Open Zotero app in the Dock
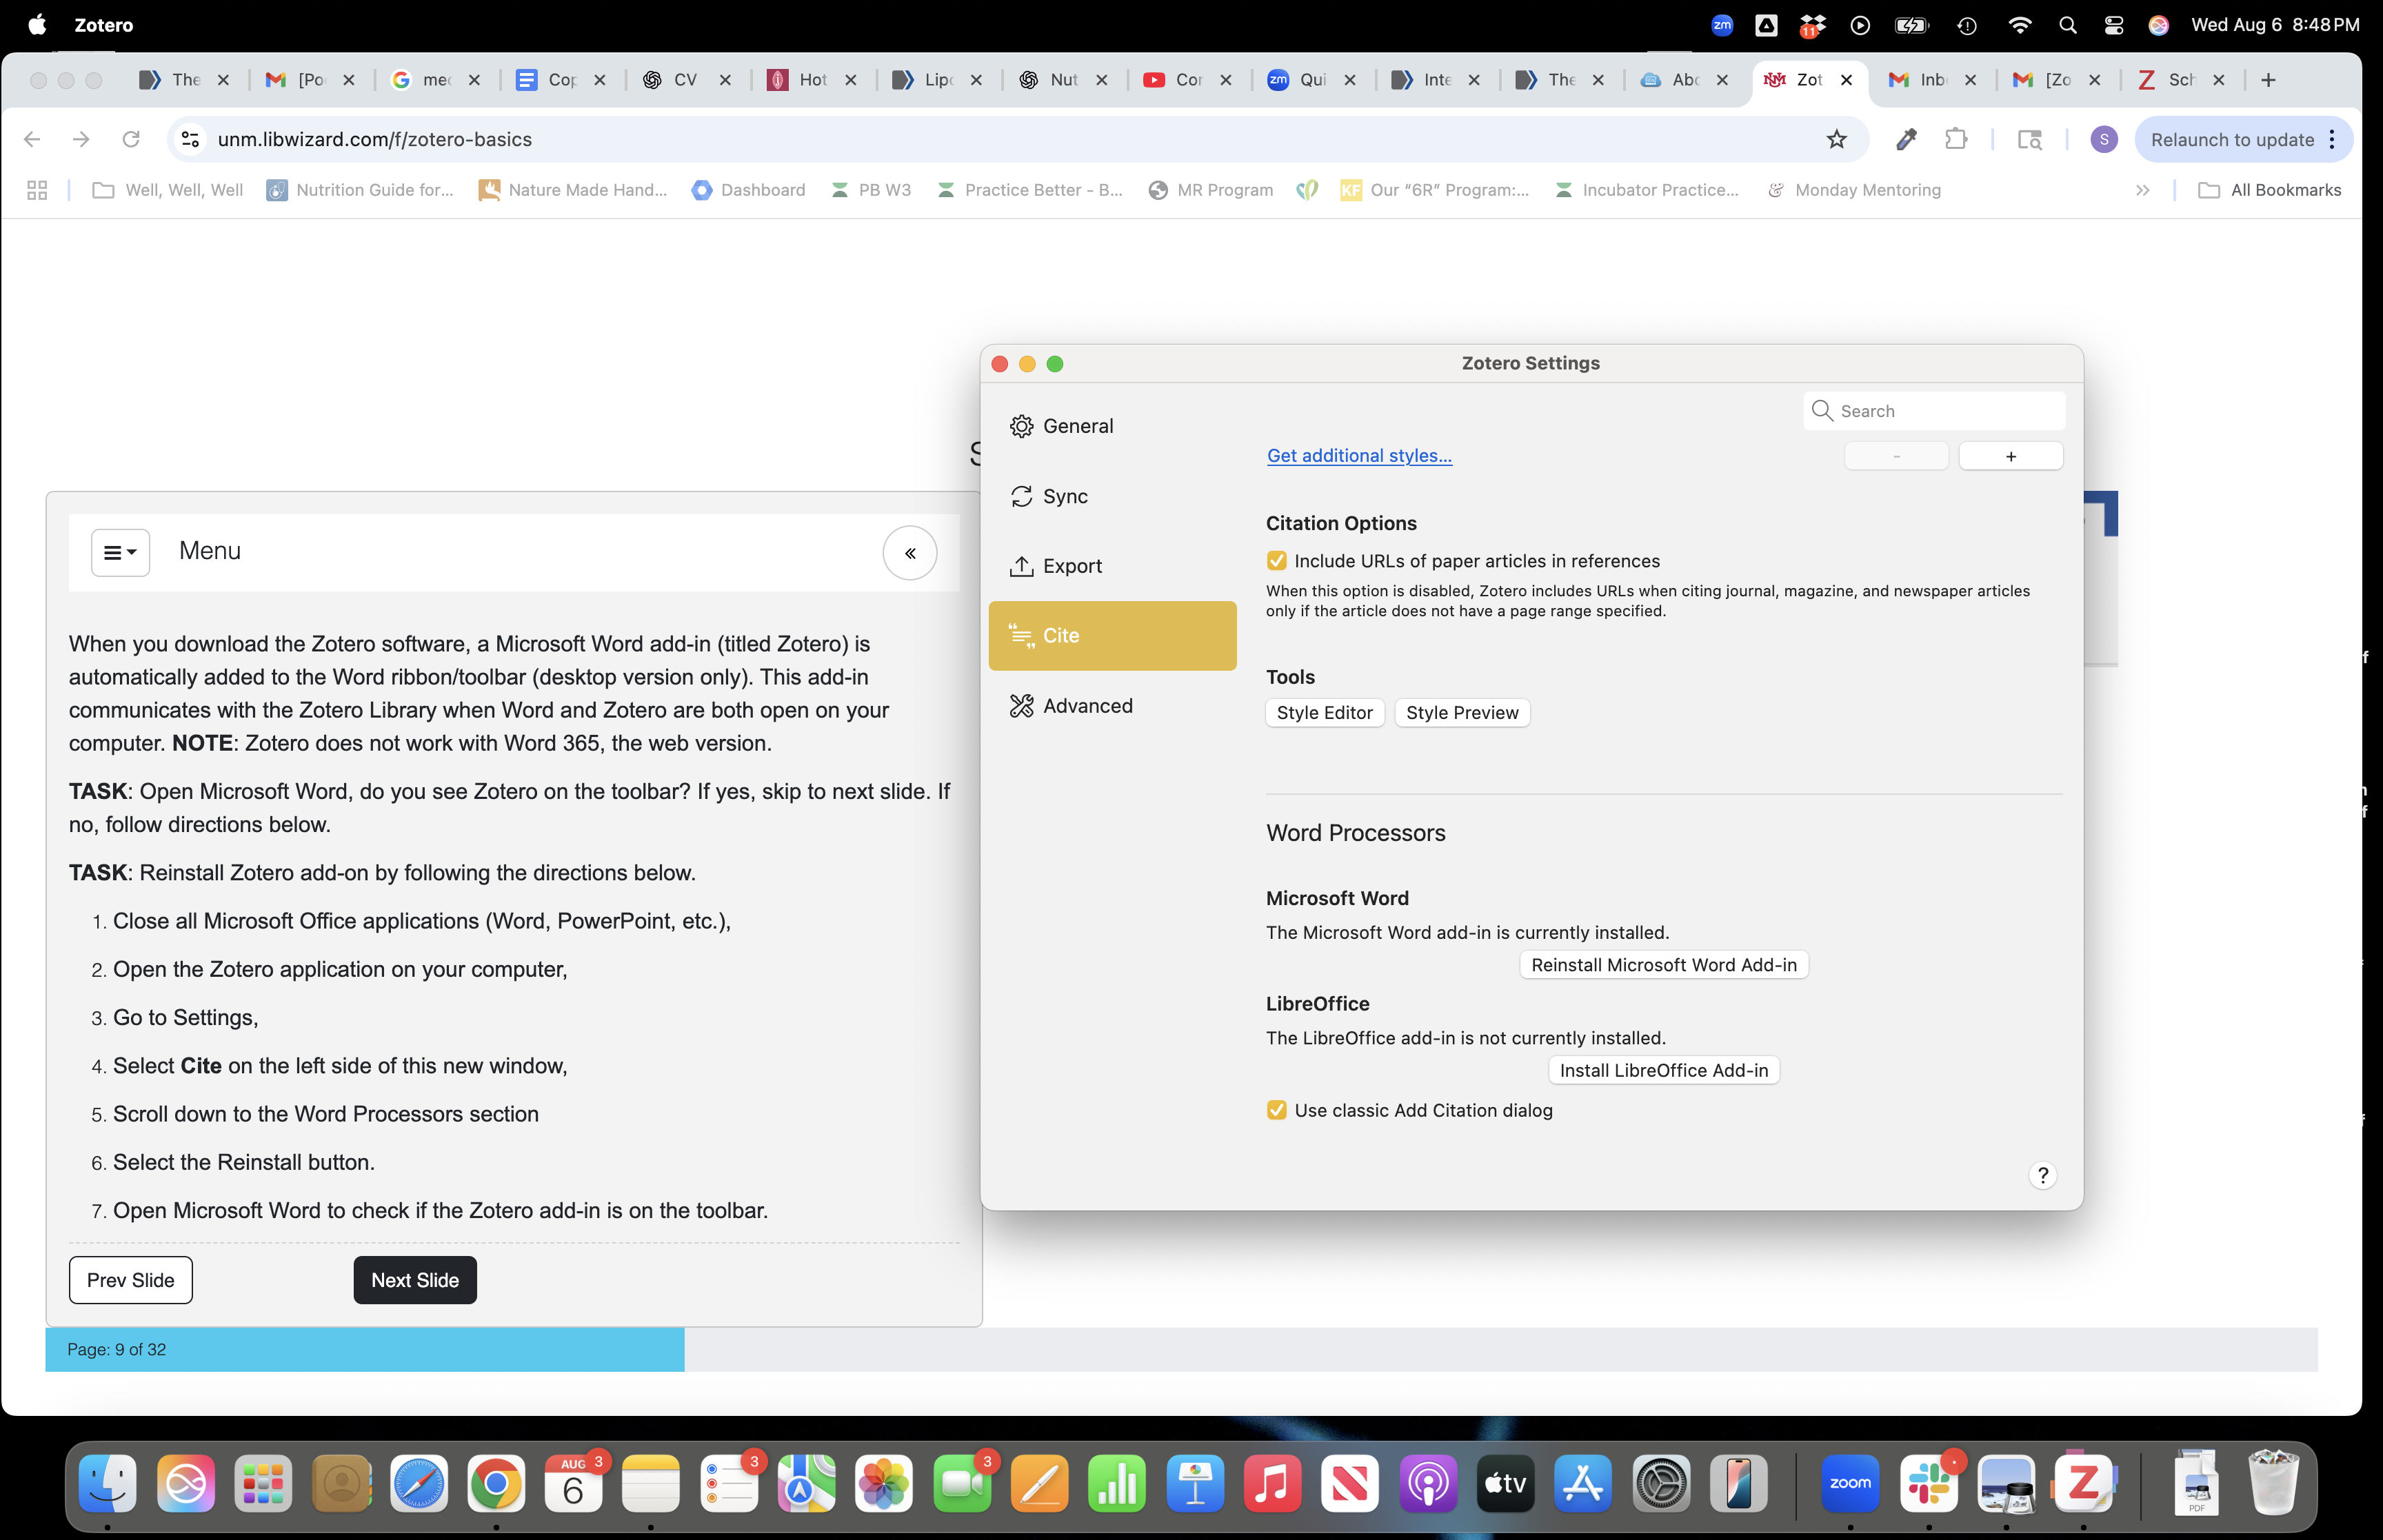The image size is (2383, 1540). (2083, 1483)
